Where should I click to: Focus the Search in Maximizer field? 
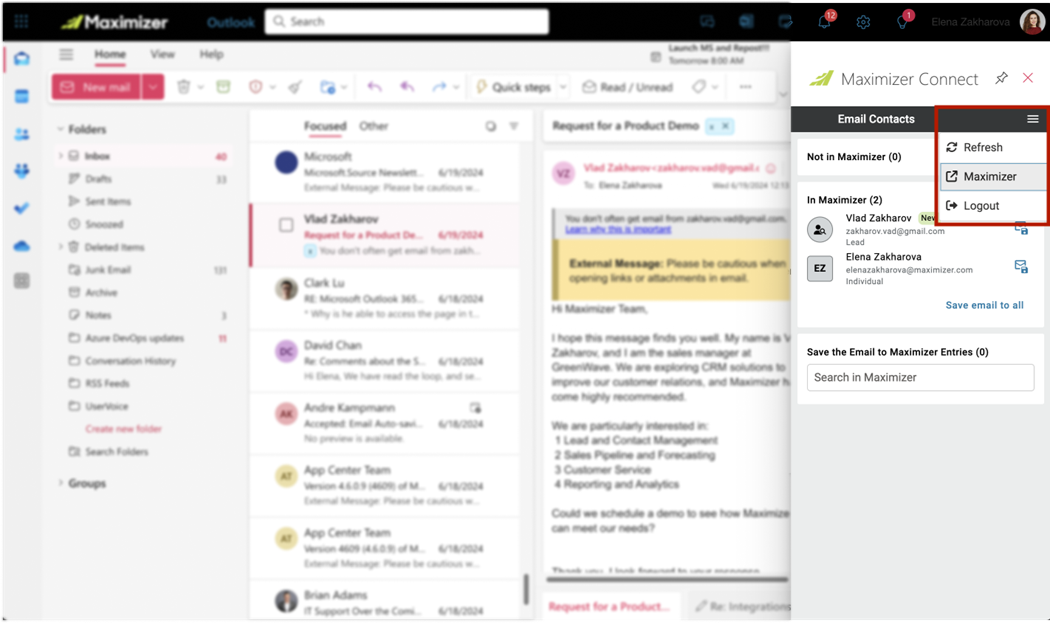(x=920, y=377)
